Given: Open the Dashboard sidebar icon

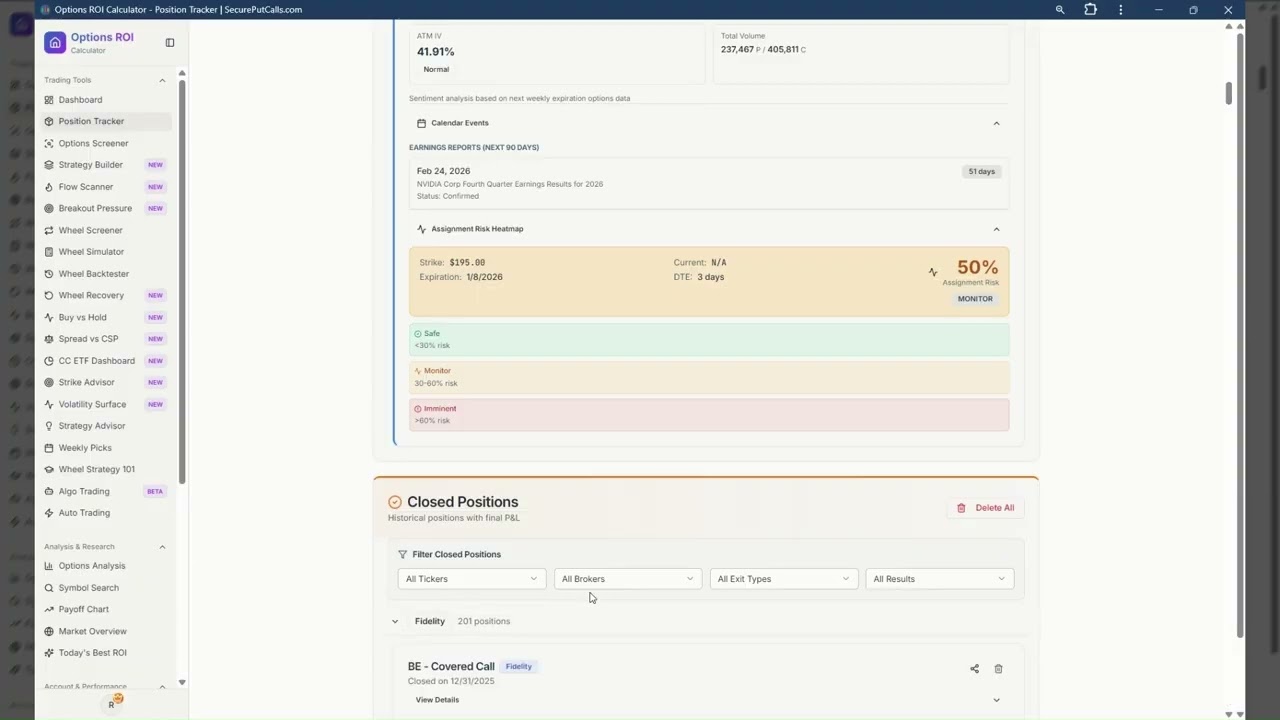Looking at the screenshot, I should 49,100.
